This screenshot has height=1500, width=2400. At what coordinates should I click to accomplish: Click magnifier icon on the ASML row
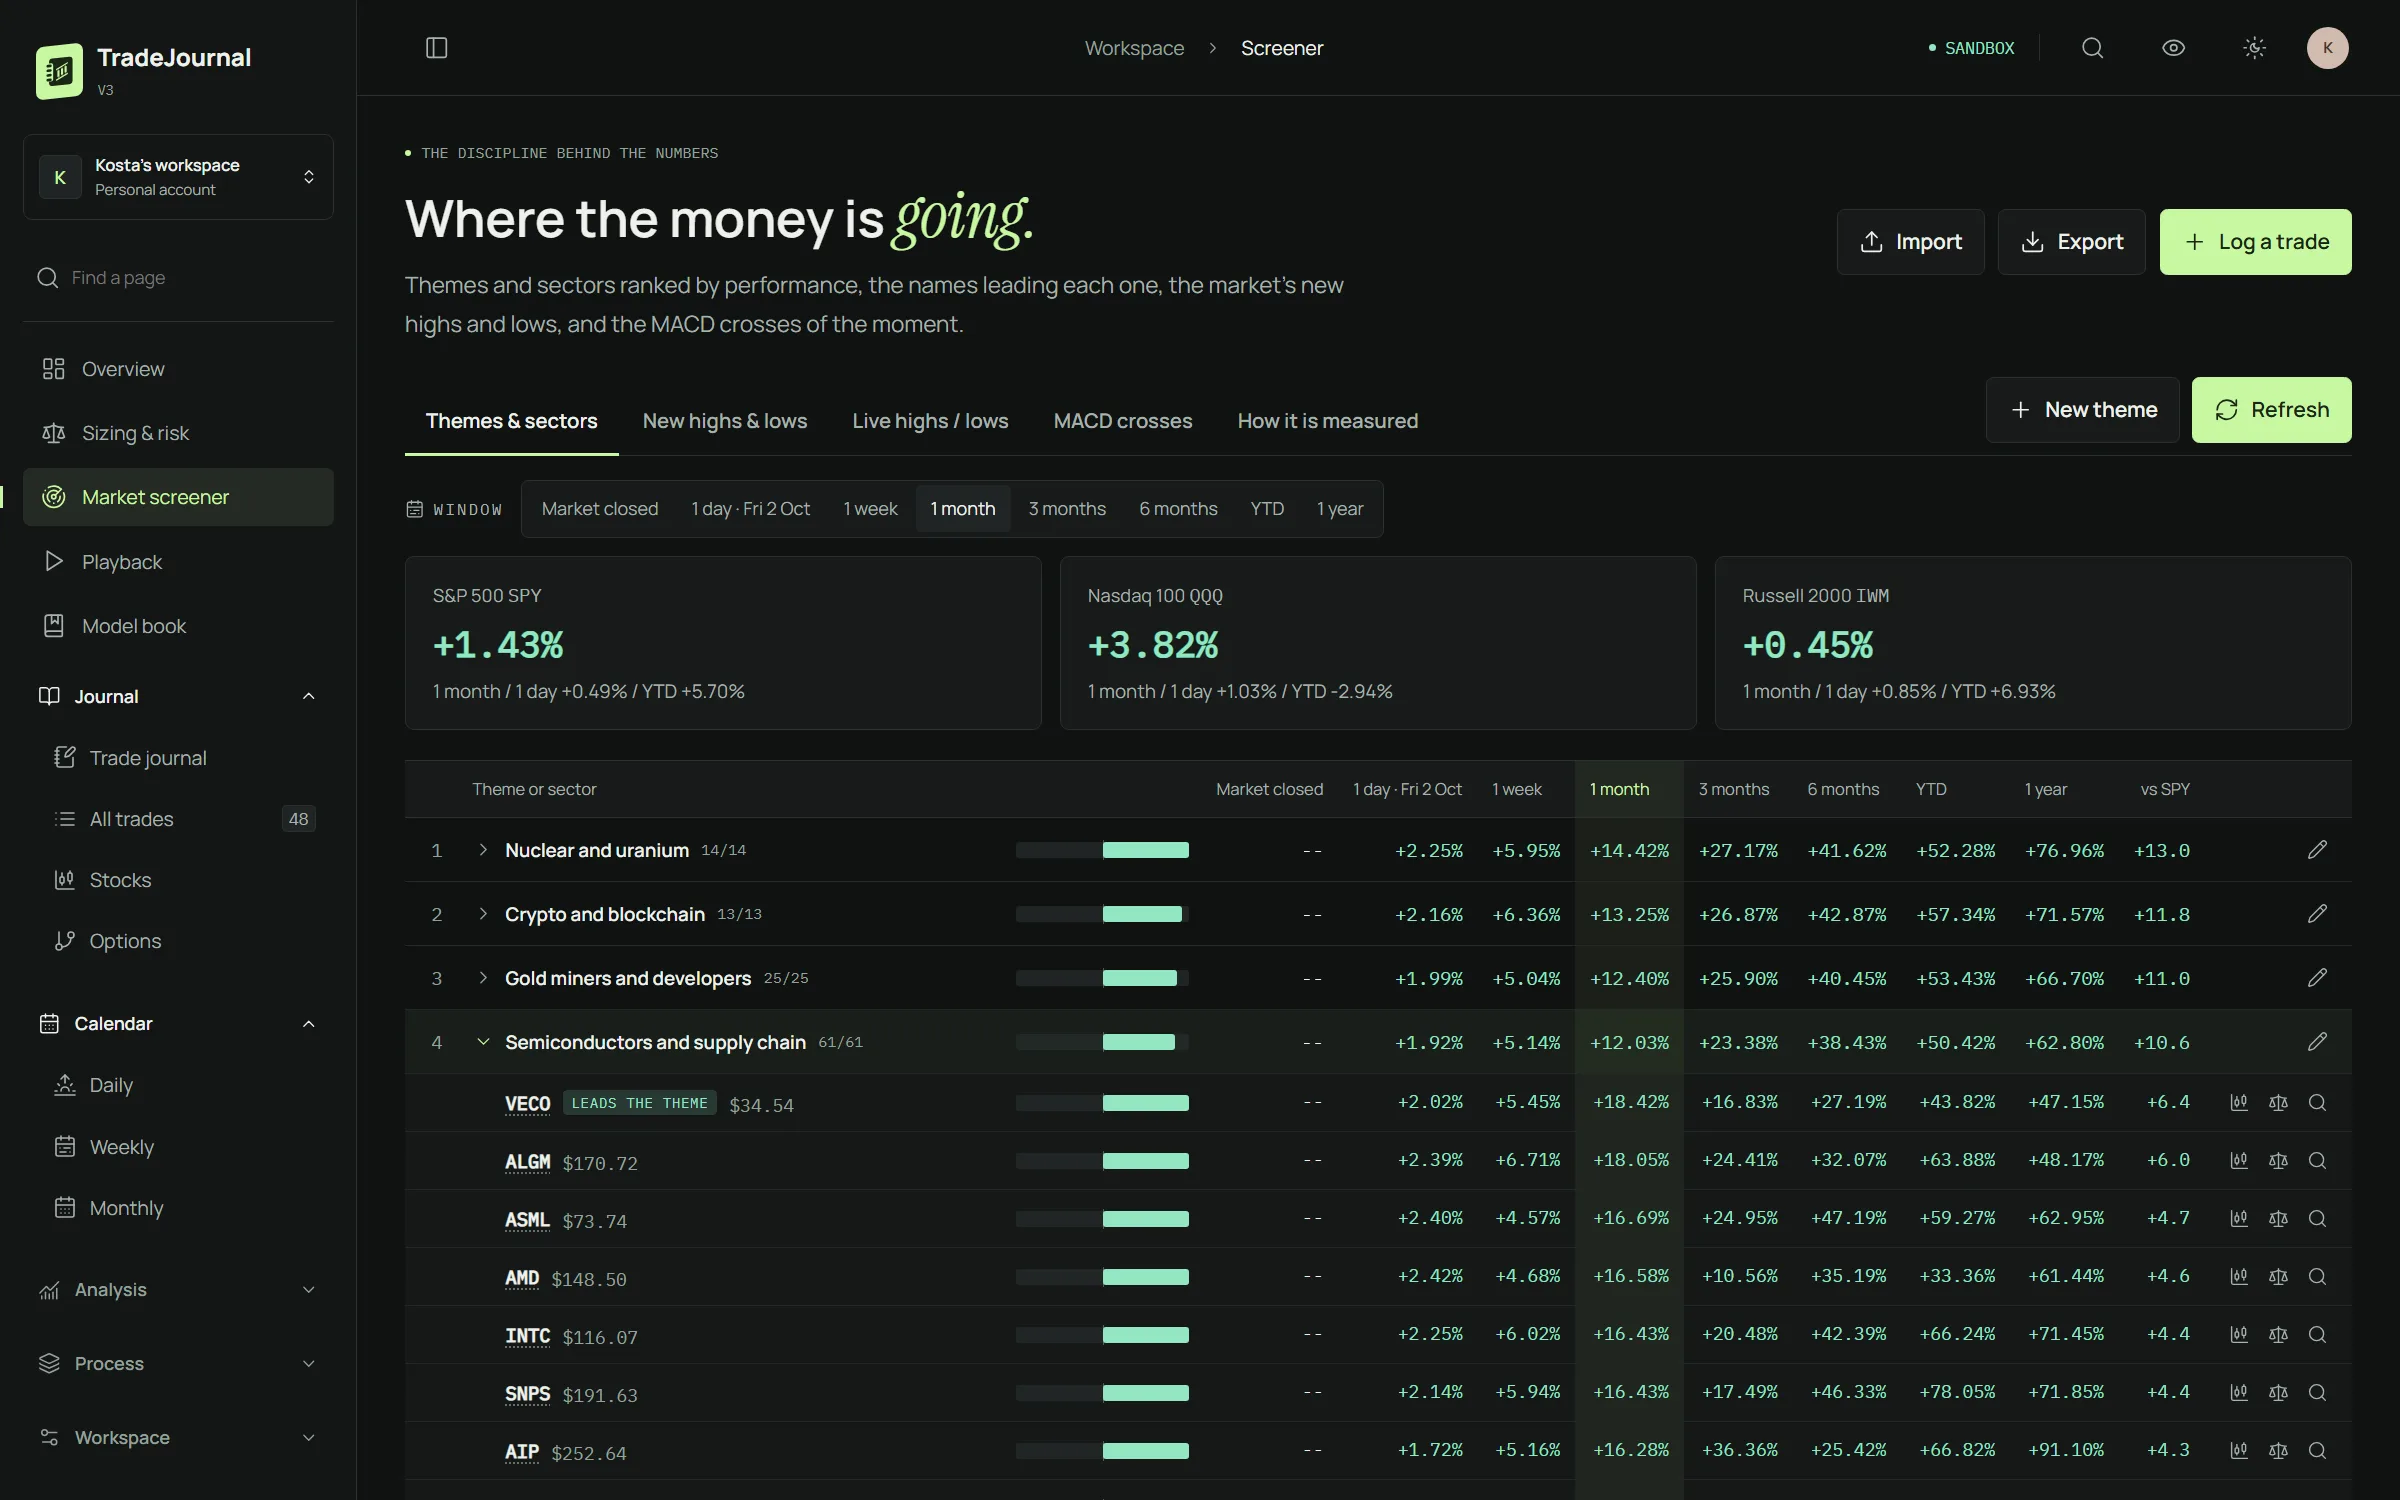[2317, 1218]
